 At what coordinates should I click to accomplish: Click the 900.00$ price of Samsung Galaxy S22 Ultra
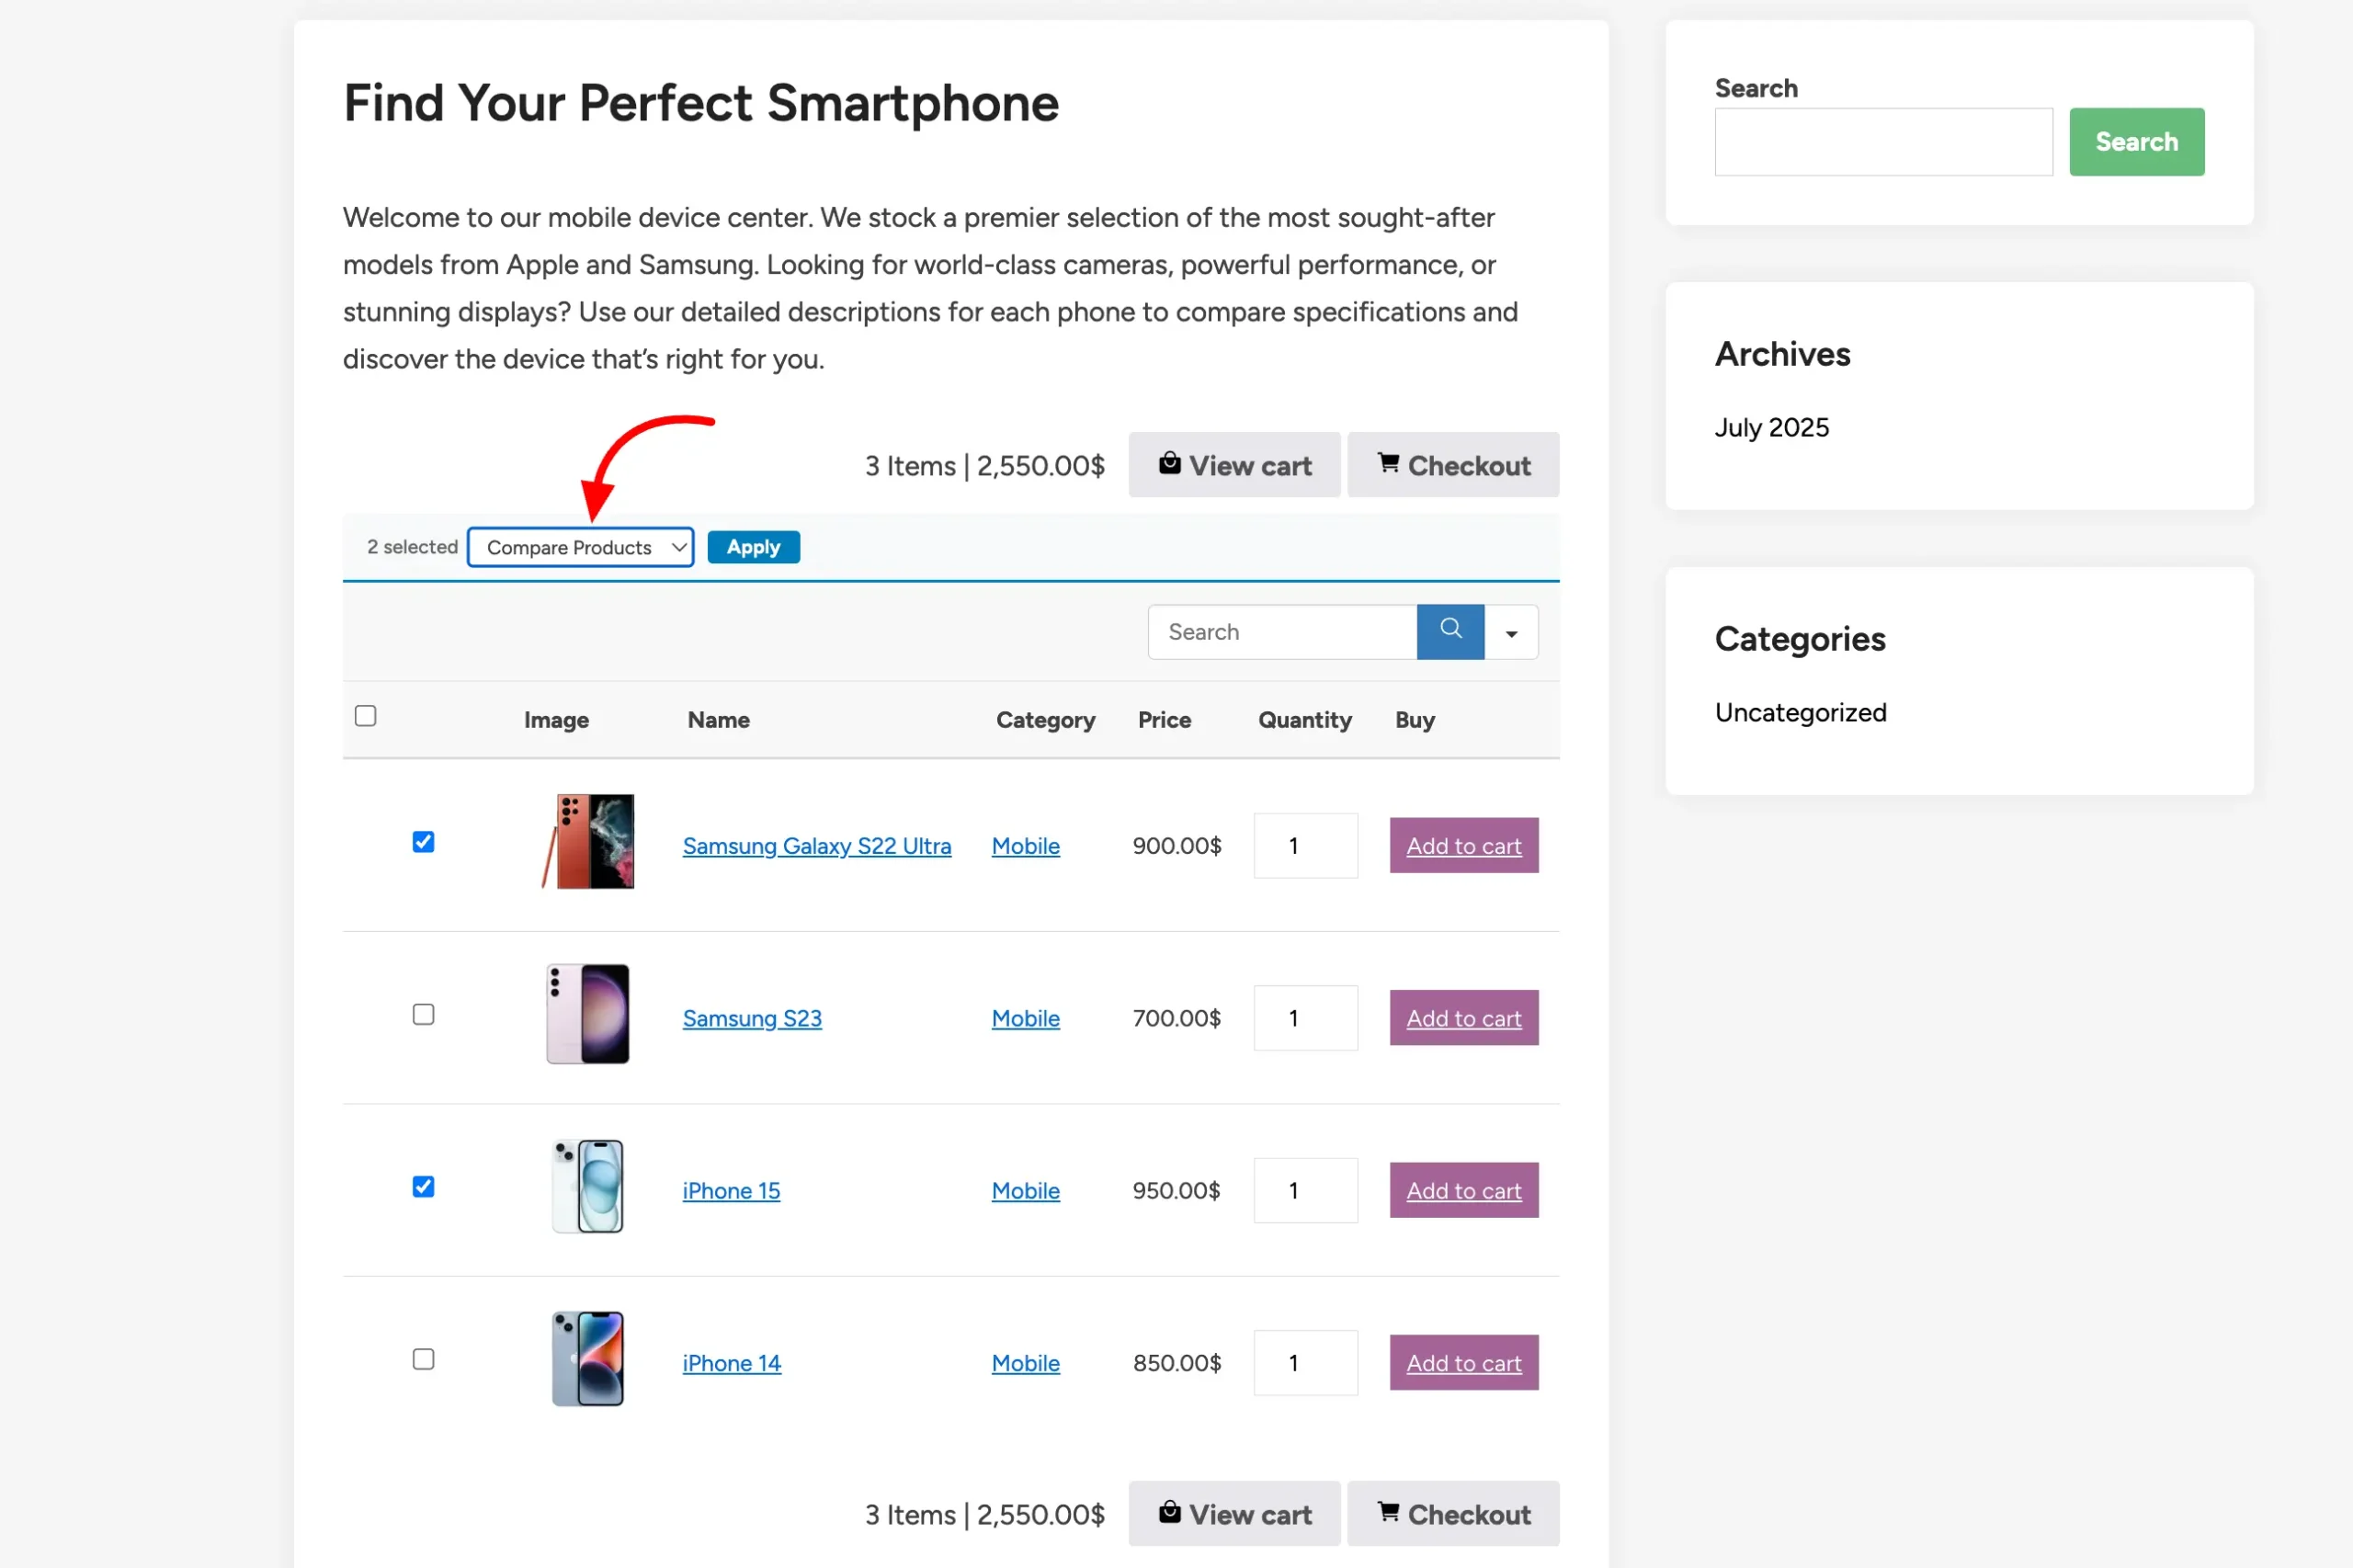pyautogui.click(x=1177, y=846)
